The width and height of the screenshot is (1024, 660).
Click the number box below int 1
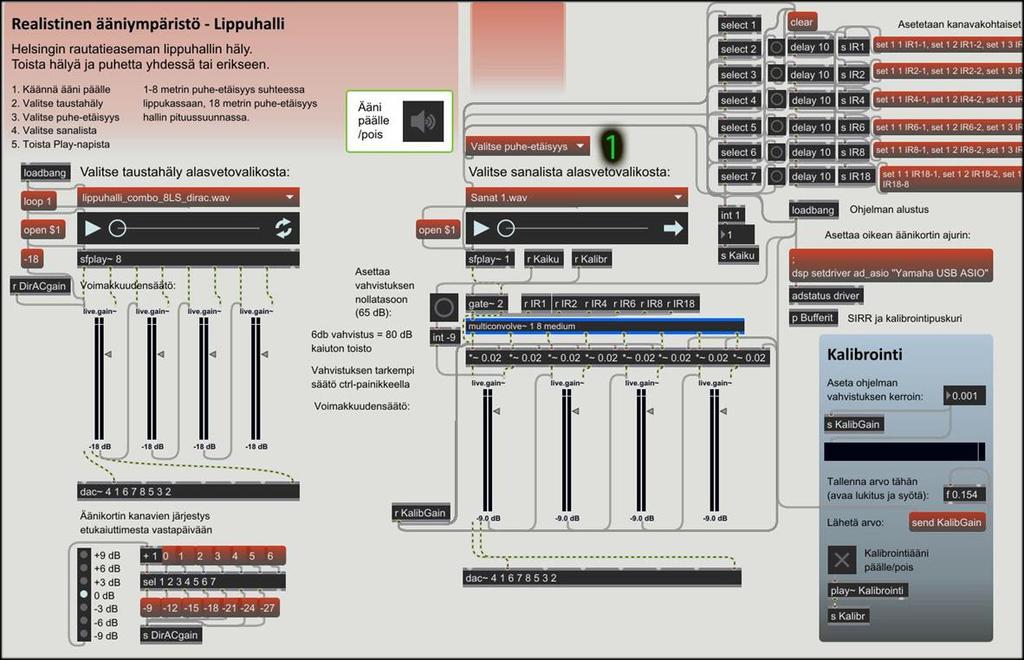(737, 235)
